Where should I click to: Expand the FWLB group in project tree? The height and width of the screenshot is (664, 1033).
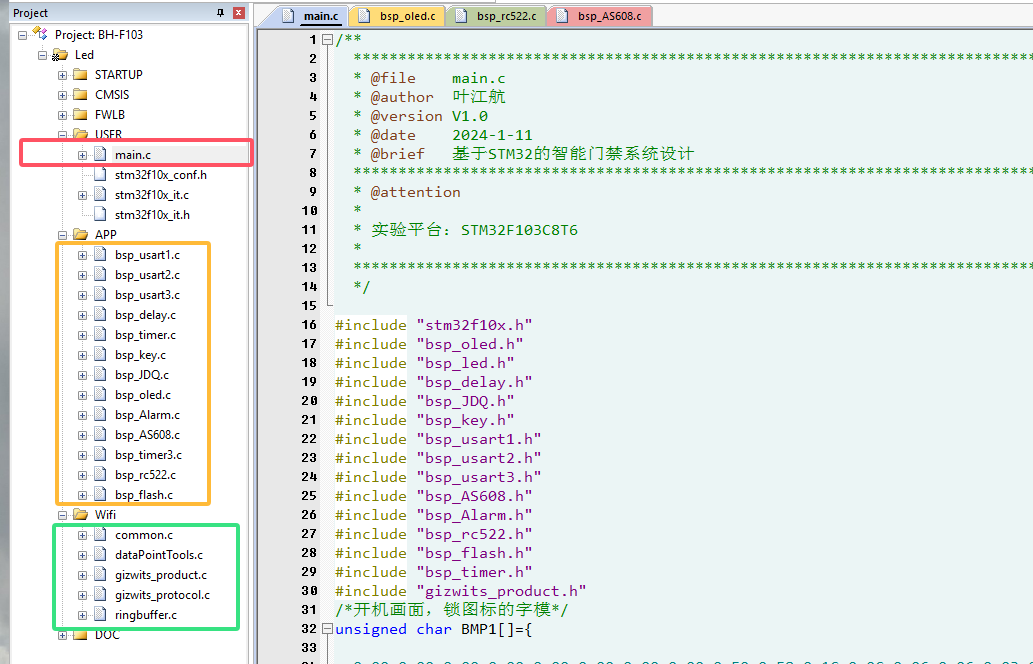click(62, 115)
